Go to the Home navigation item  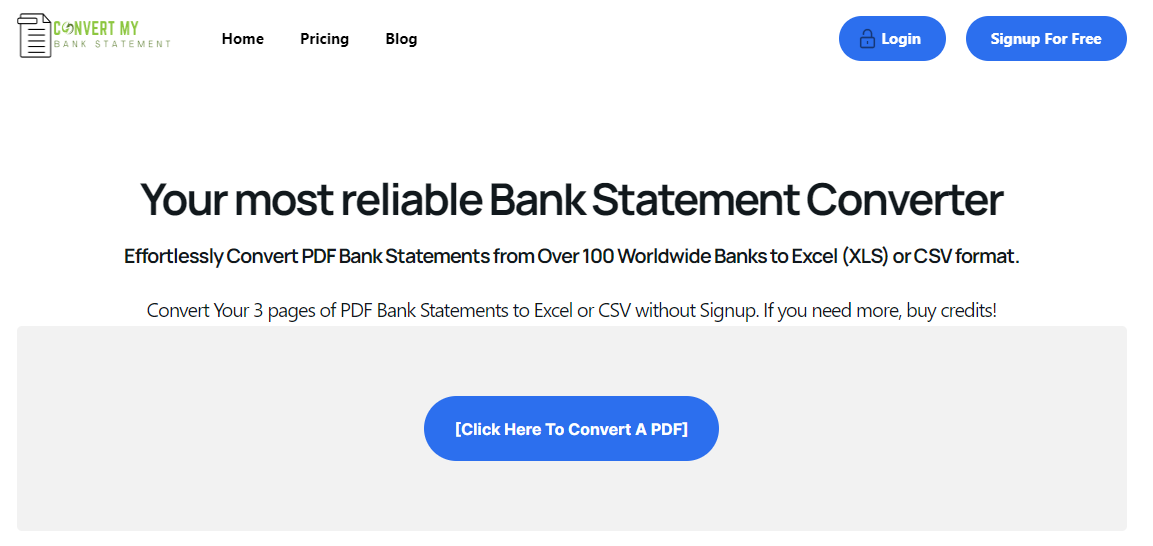243,39
